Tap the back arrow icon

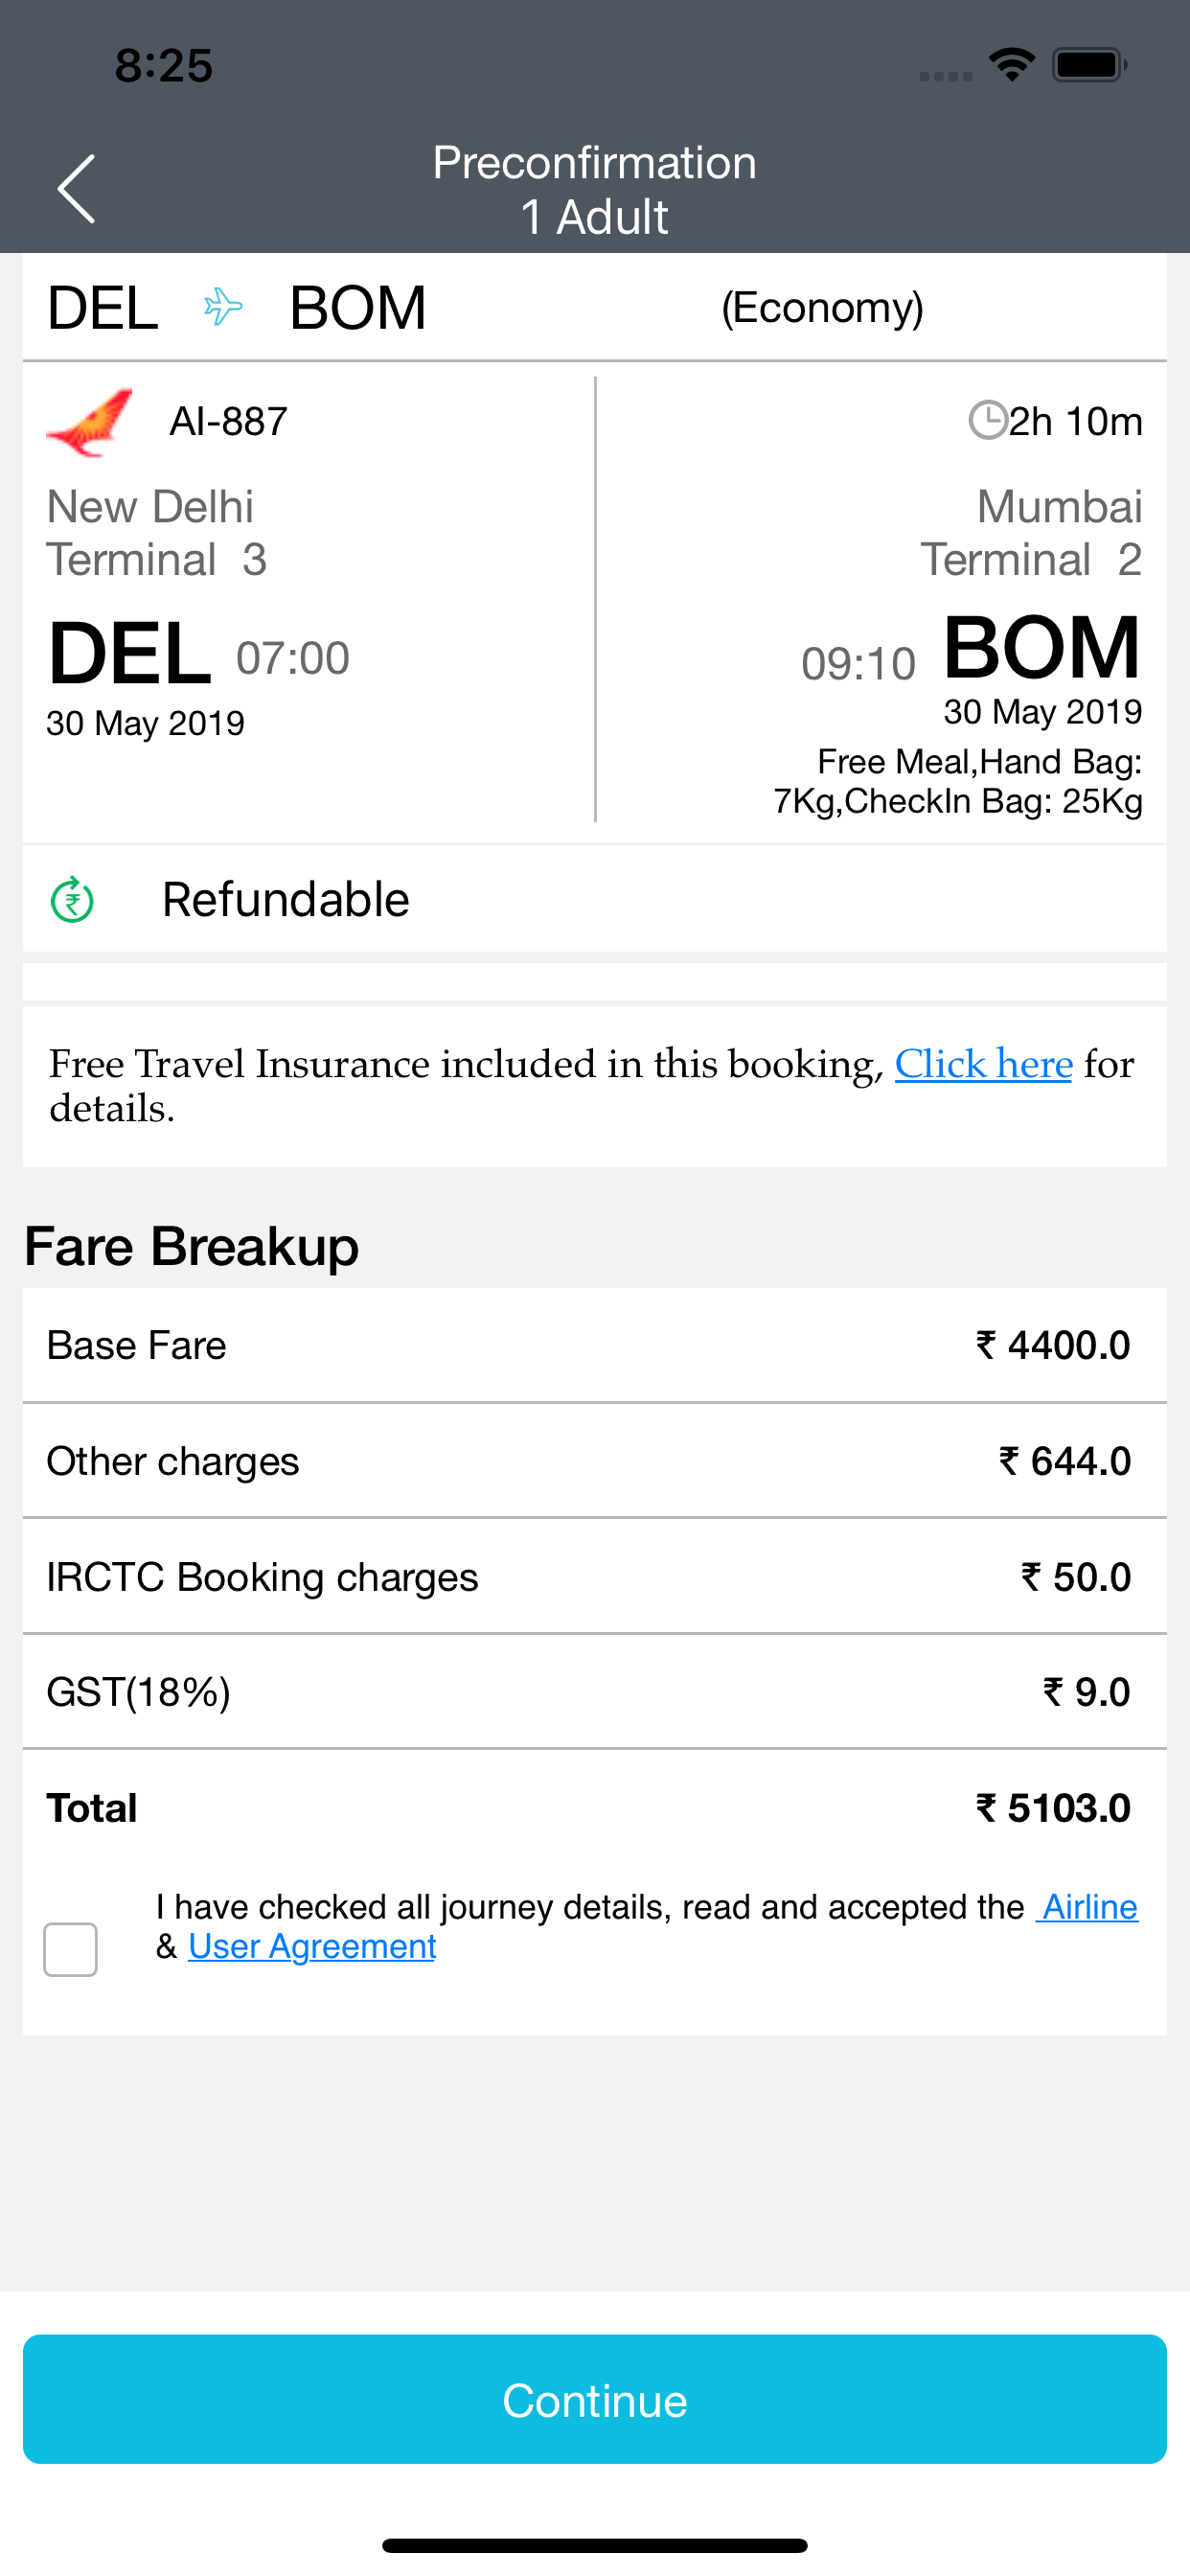pyautogui.click(x=76, y=189)
